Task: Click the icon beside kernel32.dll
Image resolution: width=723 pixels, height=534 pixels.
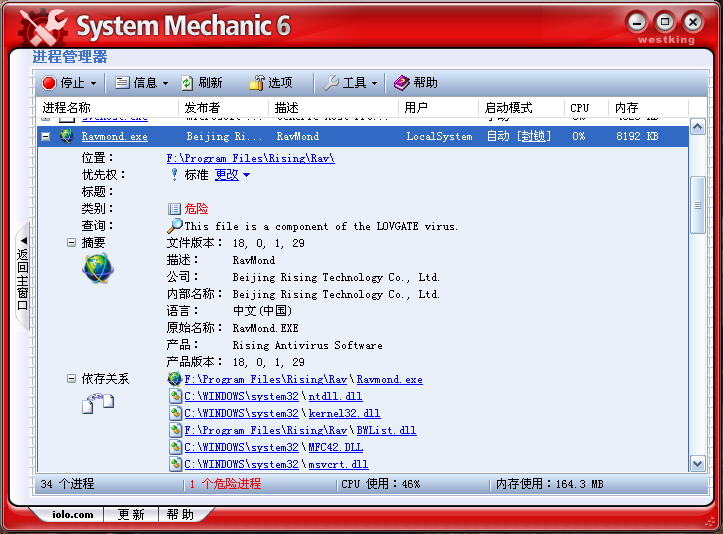Action: [x=175, y=413]
